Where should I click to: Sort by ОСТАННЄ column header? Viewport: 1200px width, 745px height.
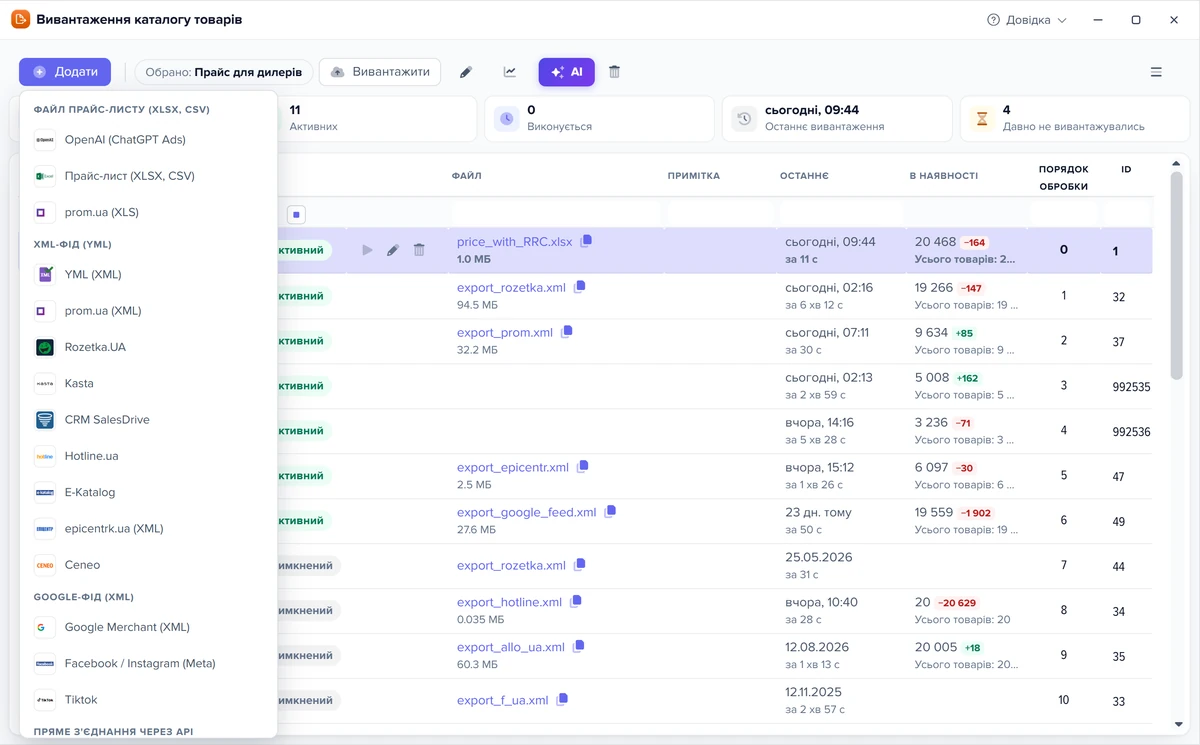point(804,176)
